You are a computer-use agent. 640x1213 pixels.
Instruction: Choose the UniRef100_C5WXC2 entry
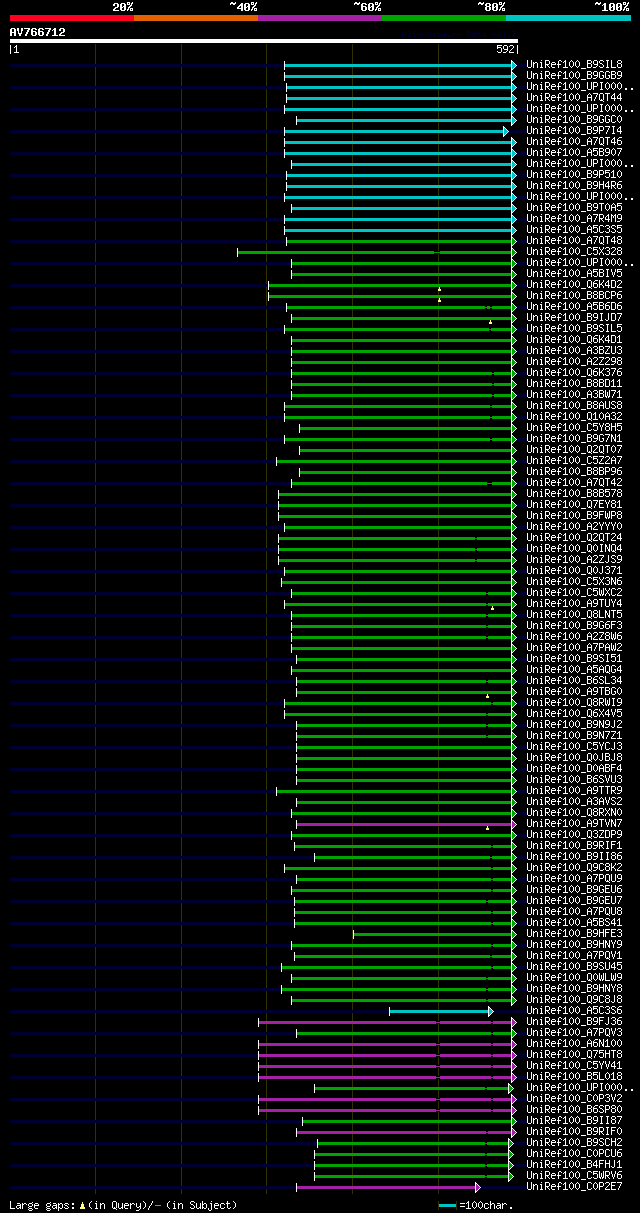coord(574,593)
